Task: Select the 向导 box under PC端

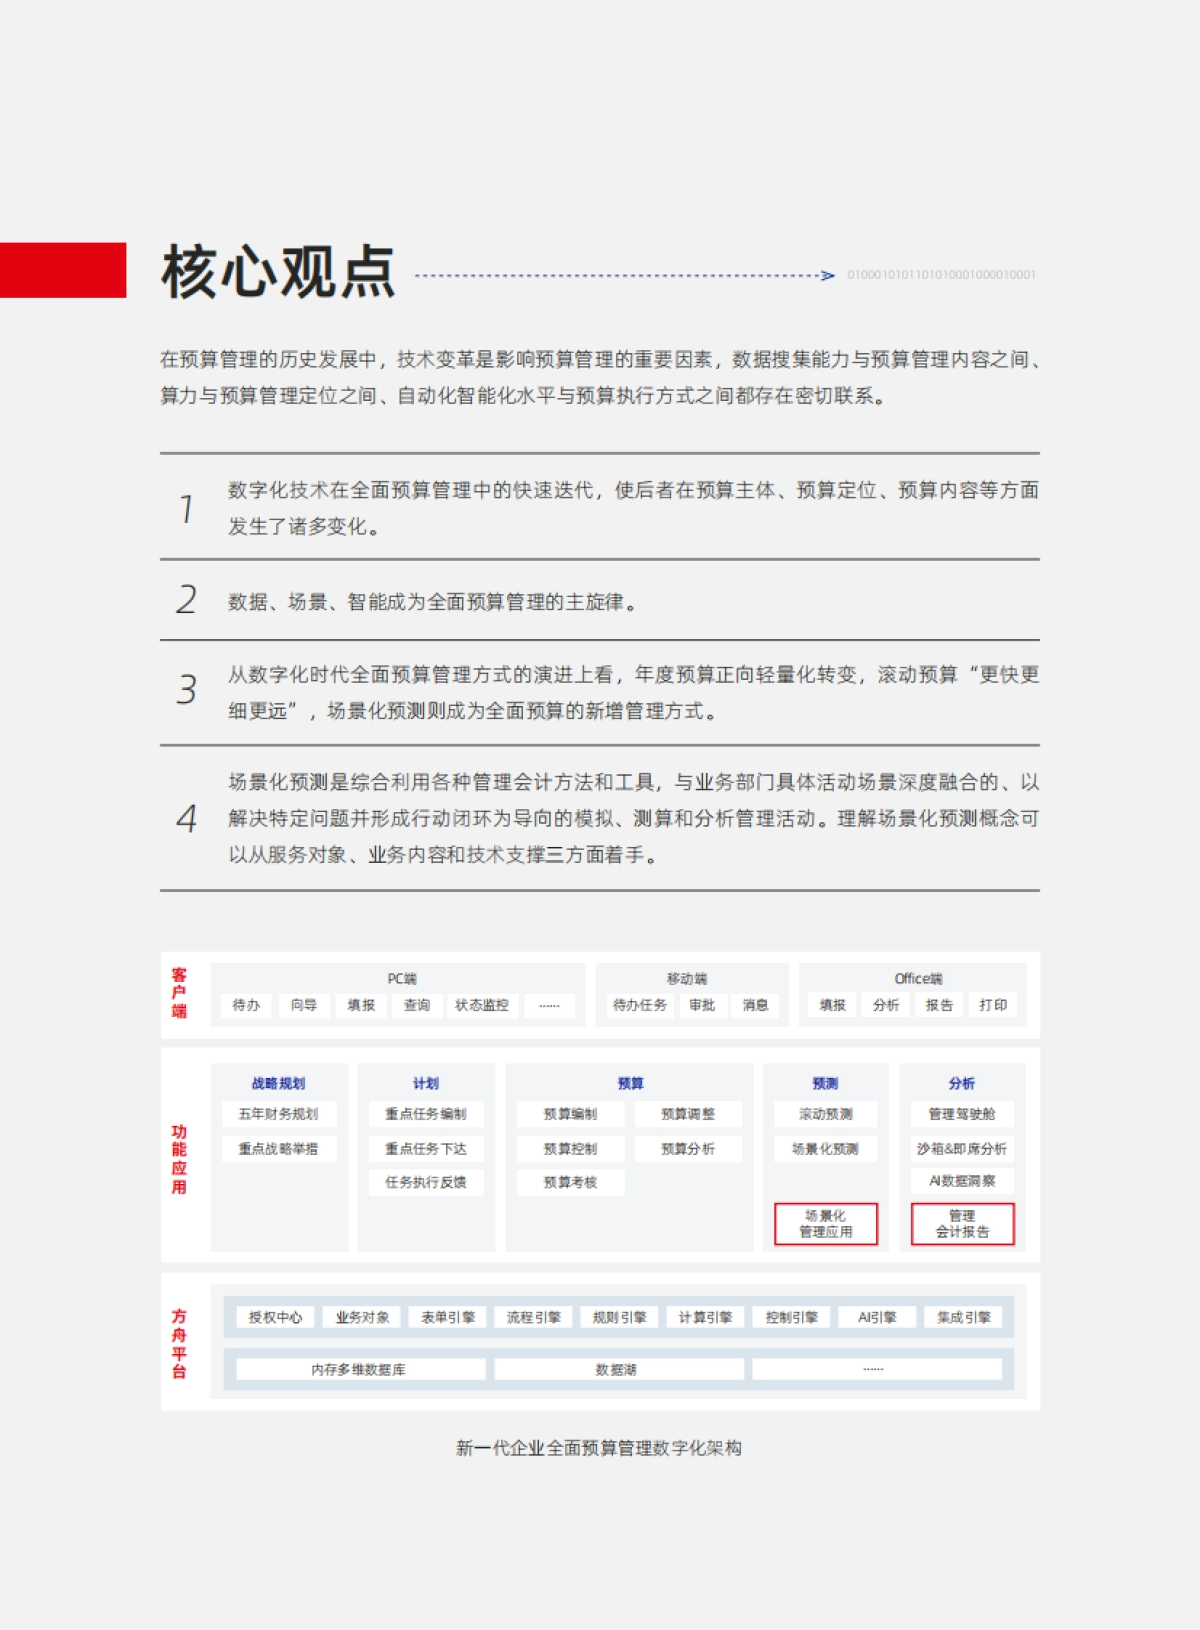Action: click(304, 1005)
